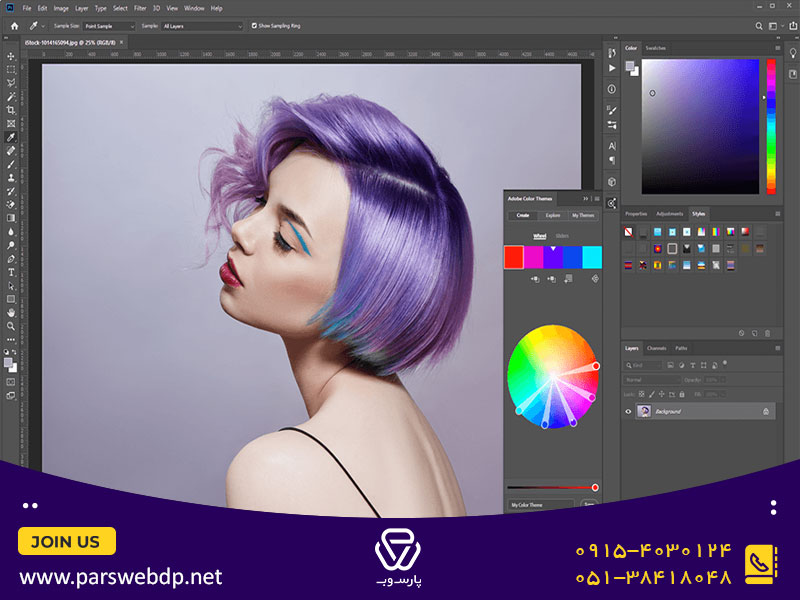This screenshot has width=800, height=600.
Task: Select the Magic Wand tool
Action: tap(11, 96)
